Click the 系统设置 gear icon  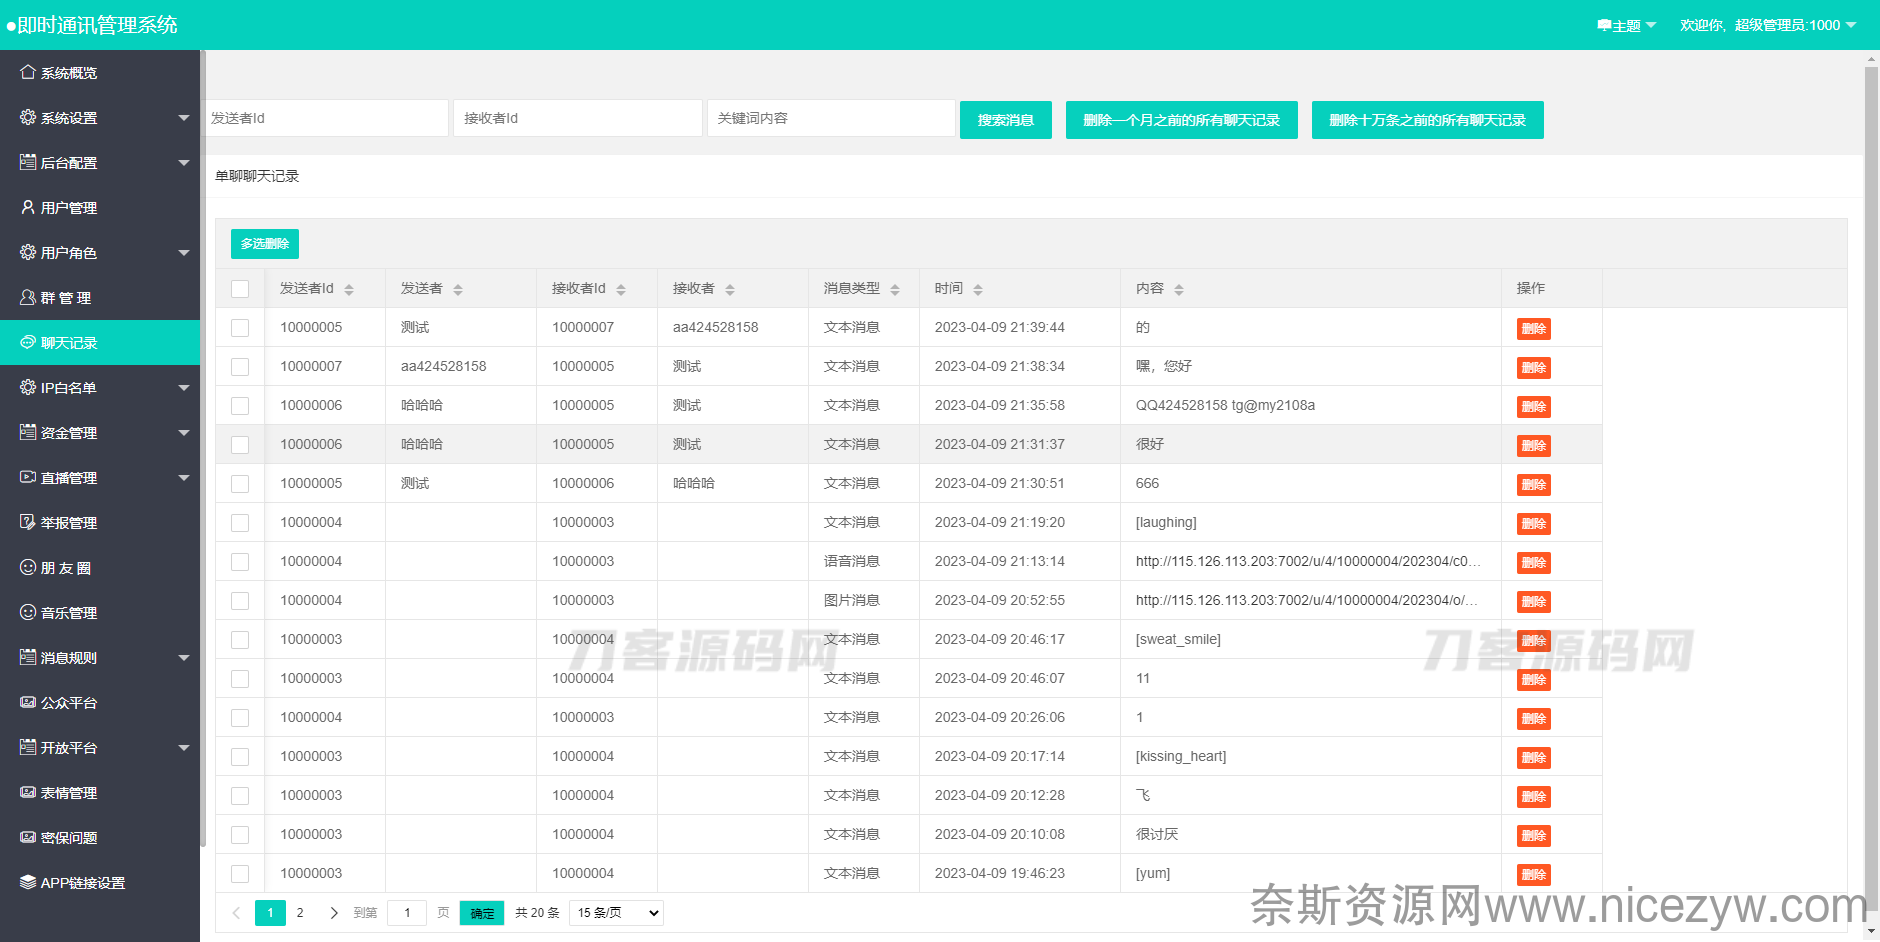(x=28, y=117)
